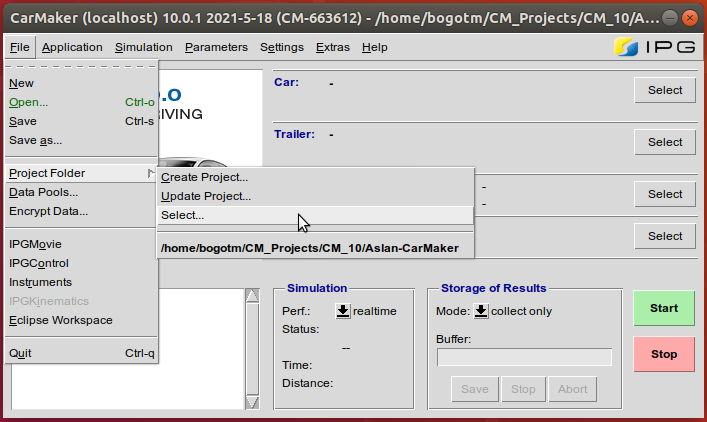Click the scrollbar up arrow
707x422 pixels.
pyautogui.click(x=252, y=295)
